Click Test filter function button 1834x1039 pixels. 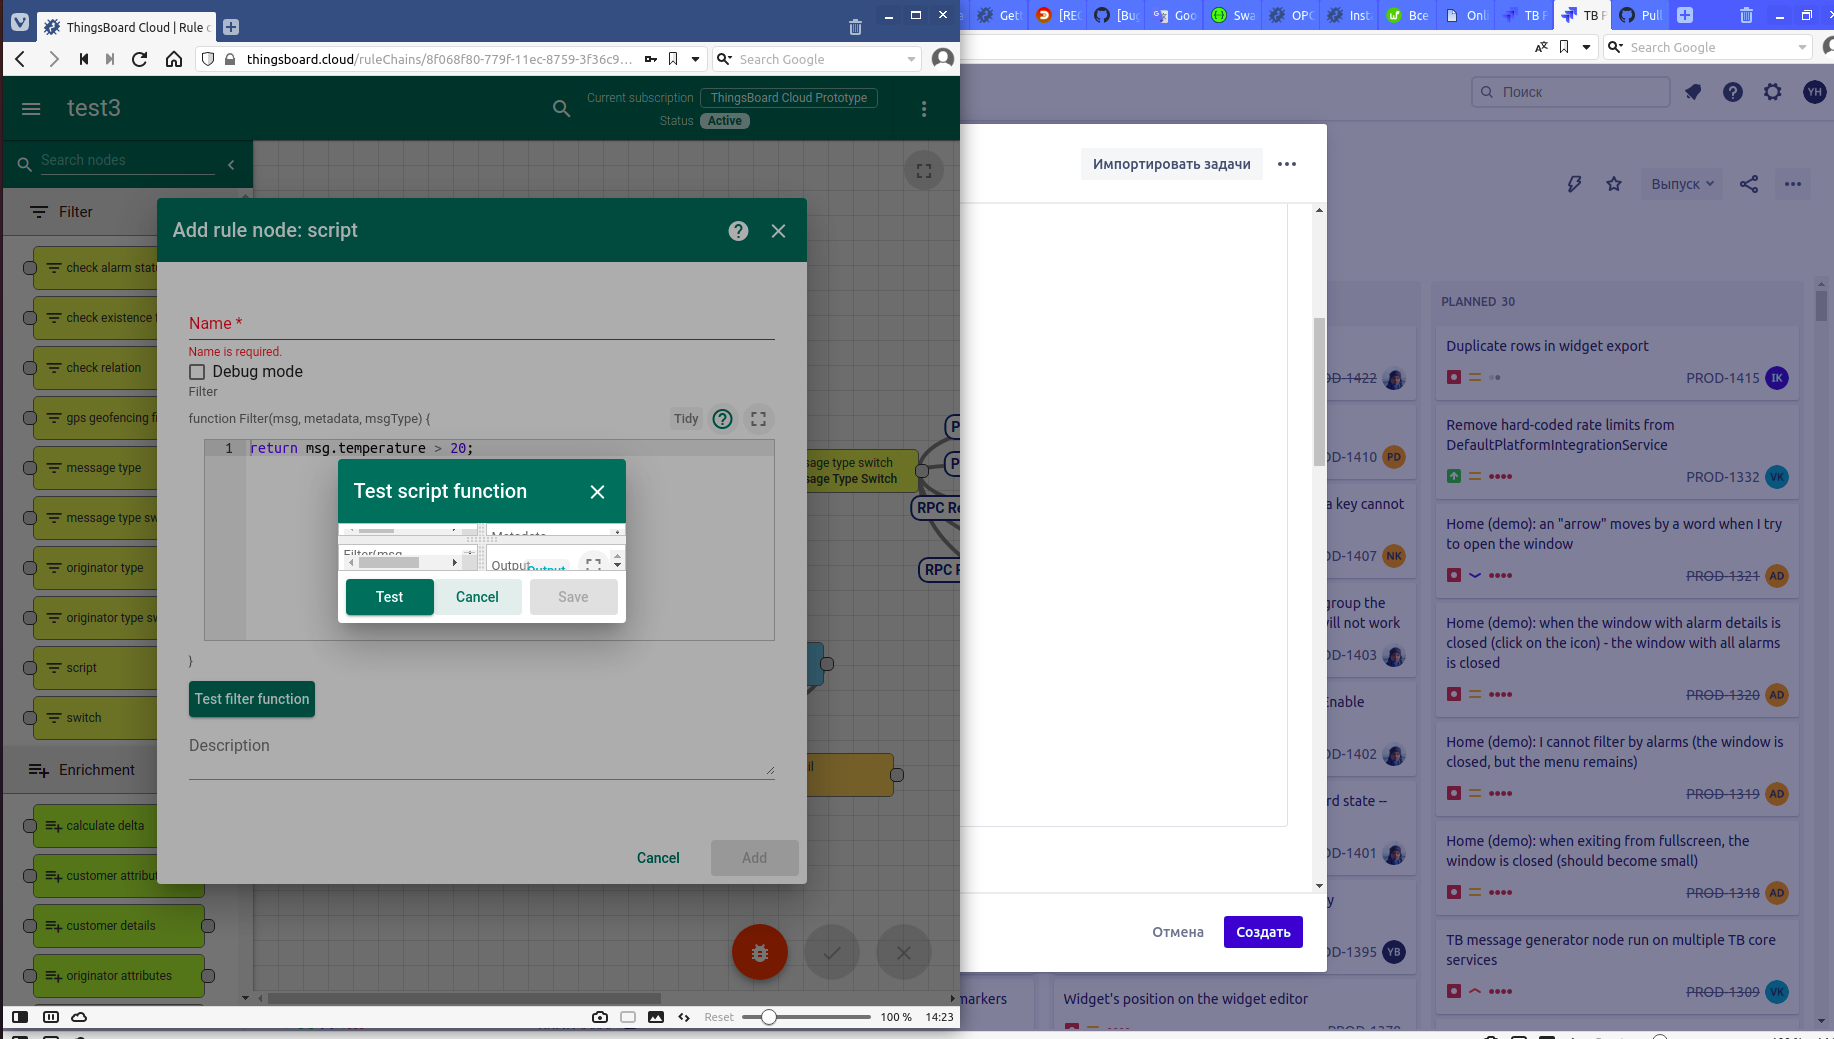(x=252, y=699)
